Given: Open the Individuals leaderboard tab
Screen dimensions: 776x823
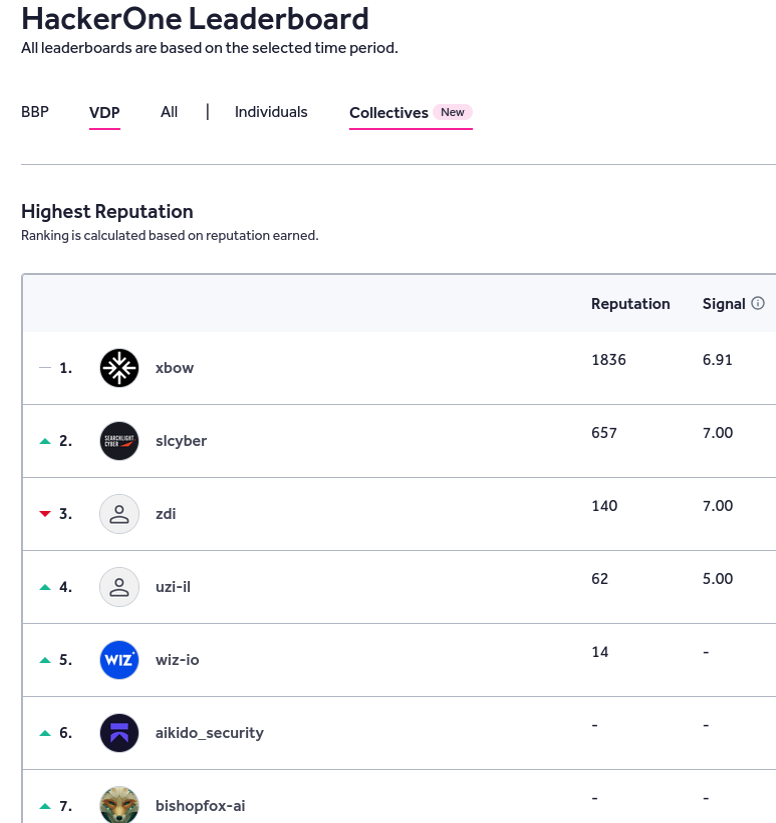Looking at the screenshot, I should coord(271,112).
